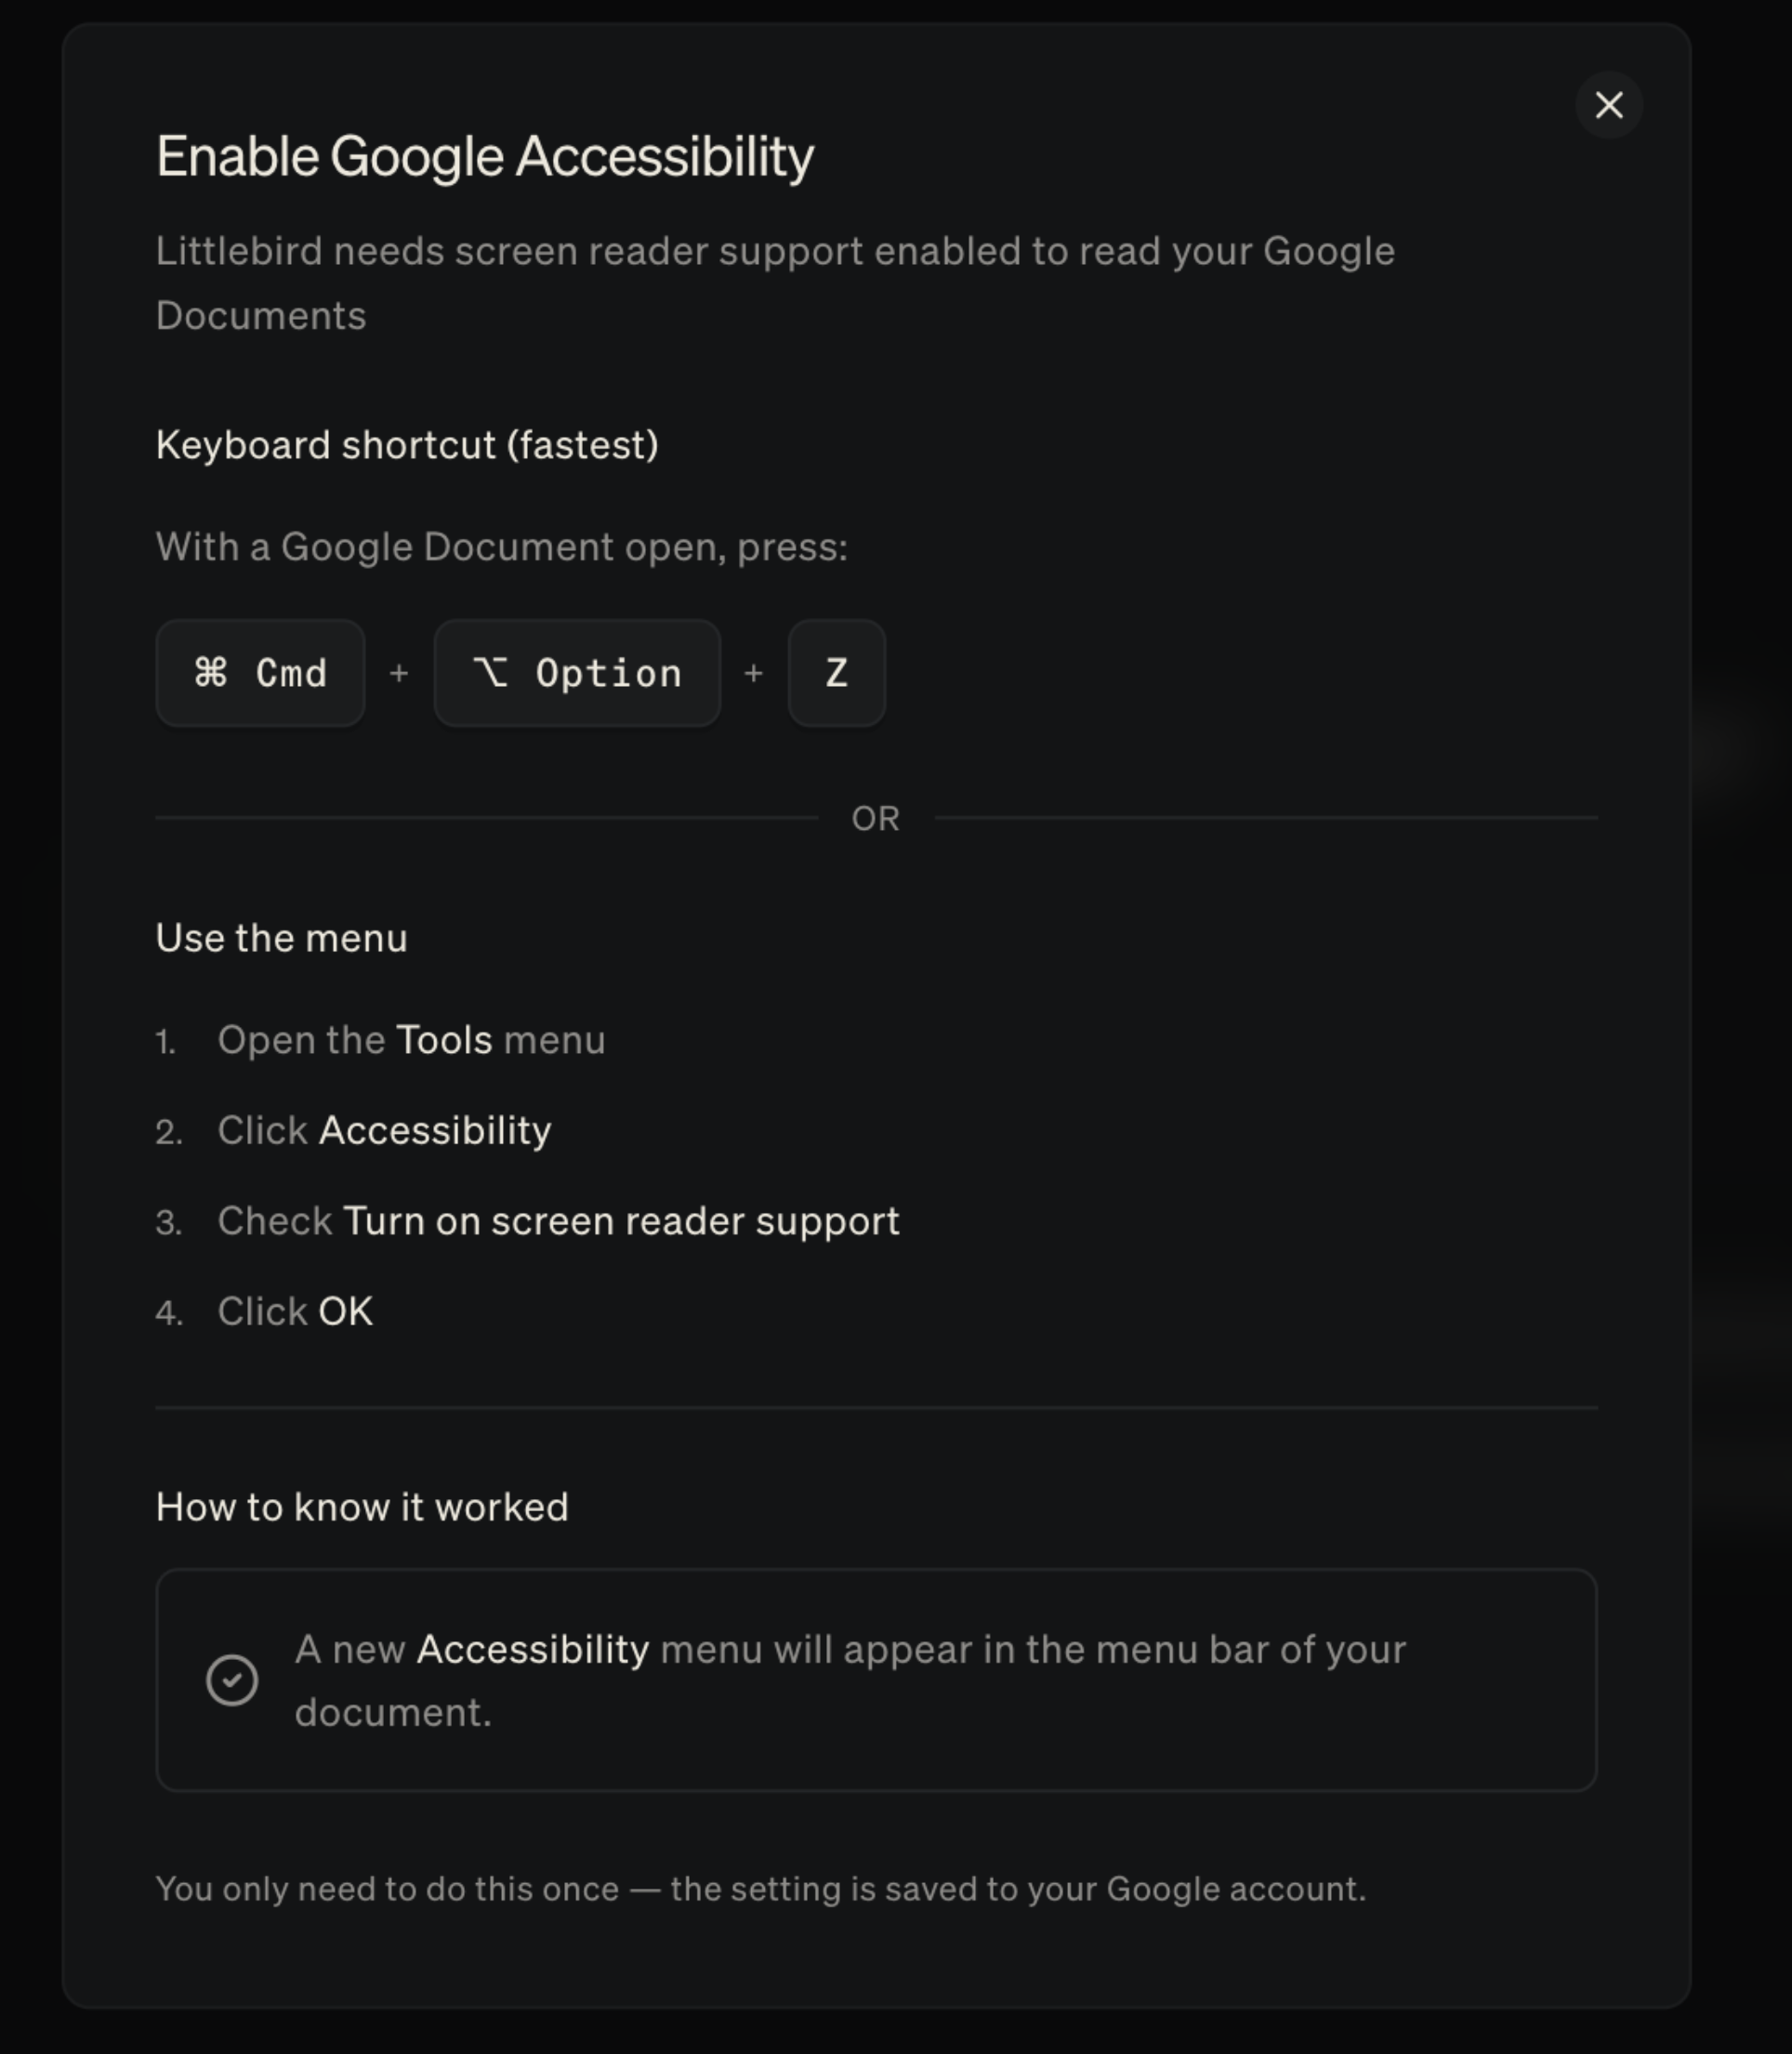Click the Use the menu heading
Image resolution: width=1792 pixels, height=2054 pixels.
coord(281,938)
